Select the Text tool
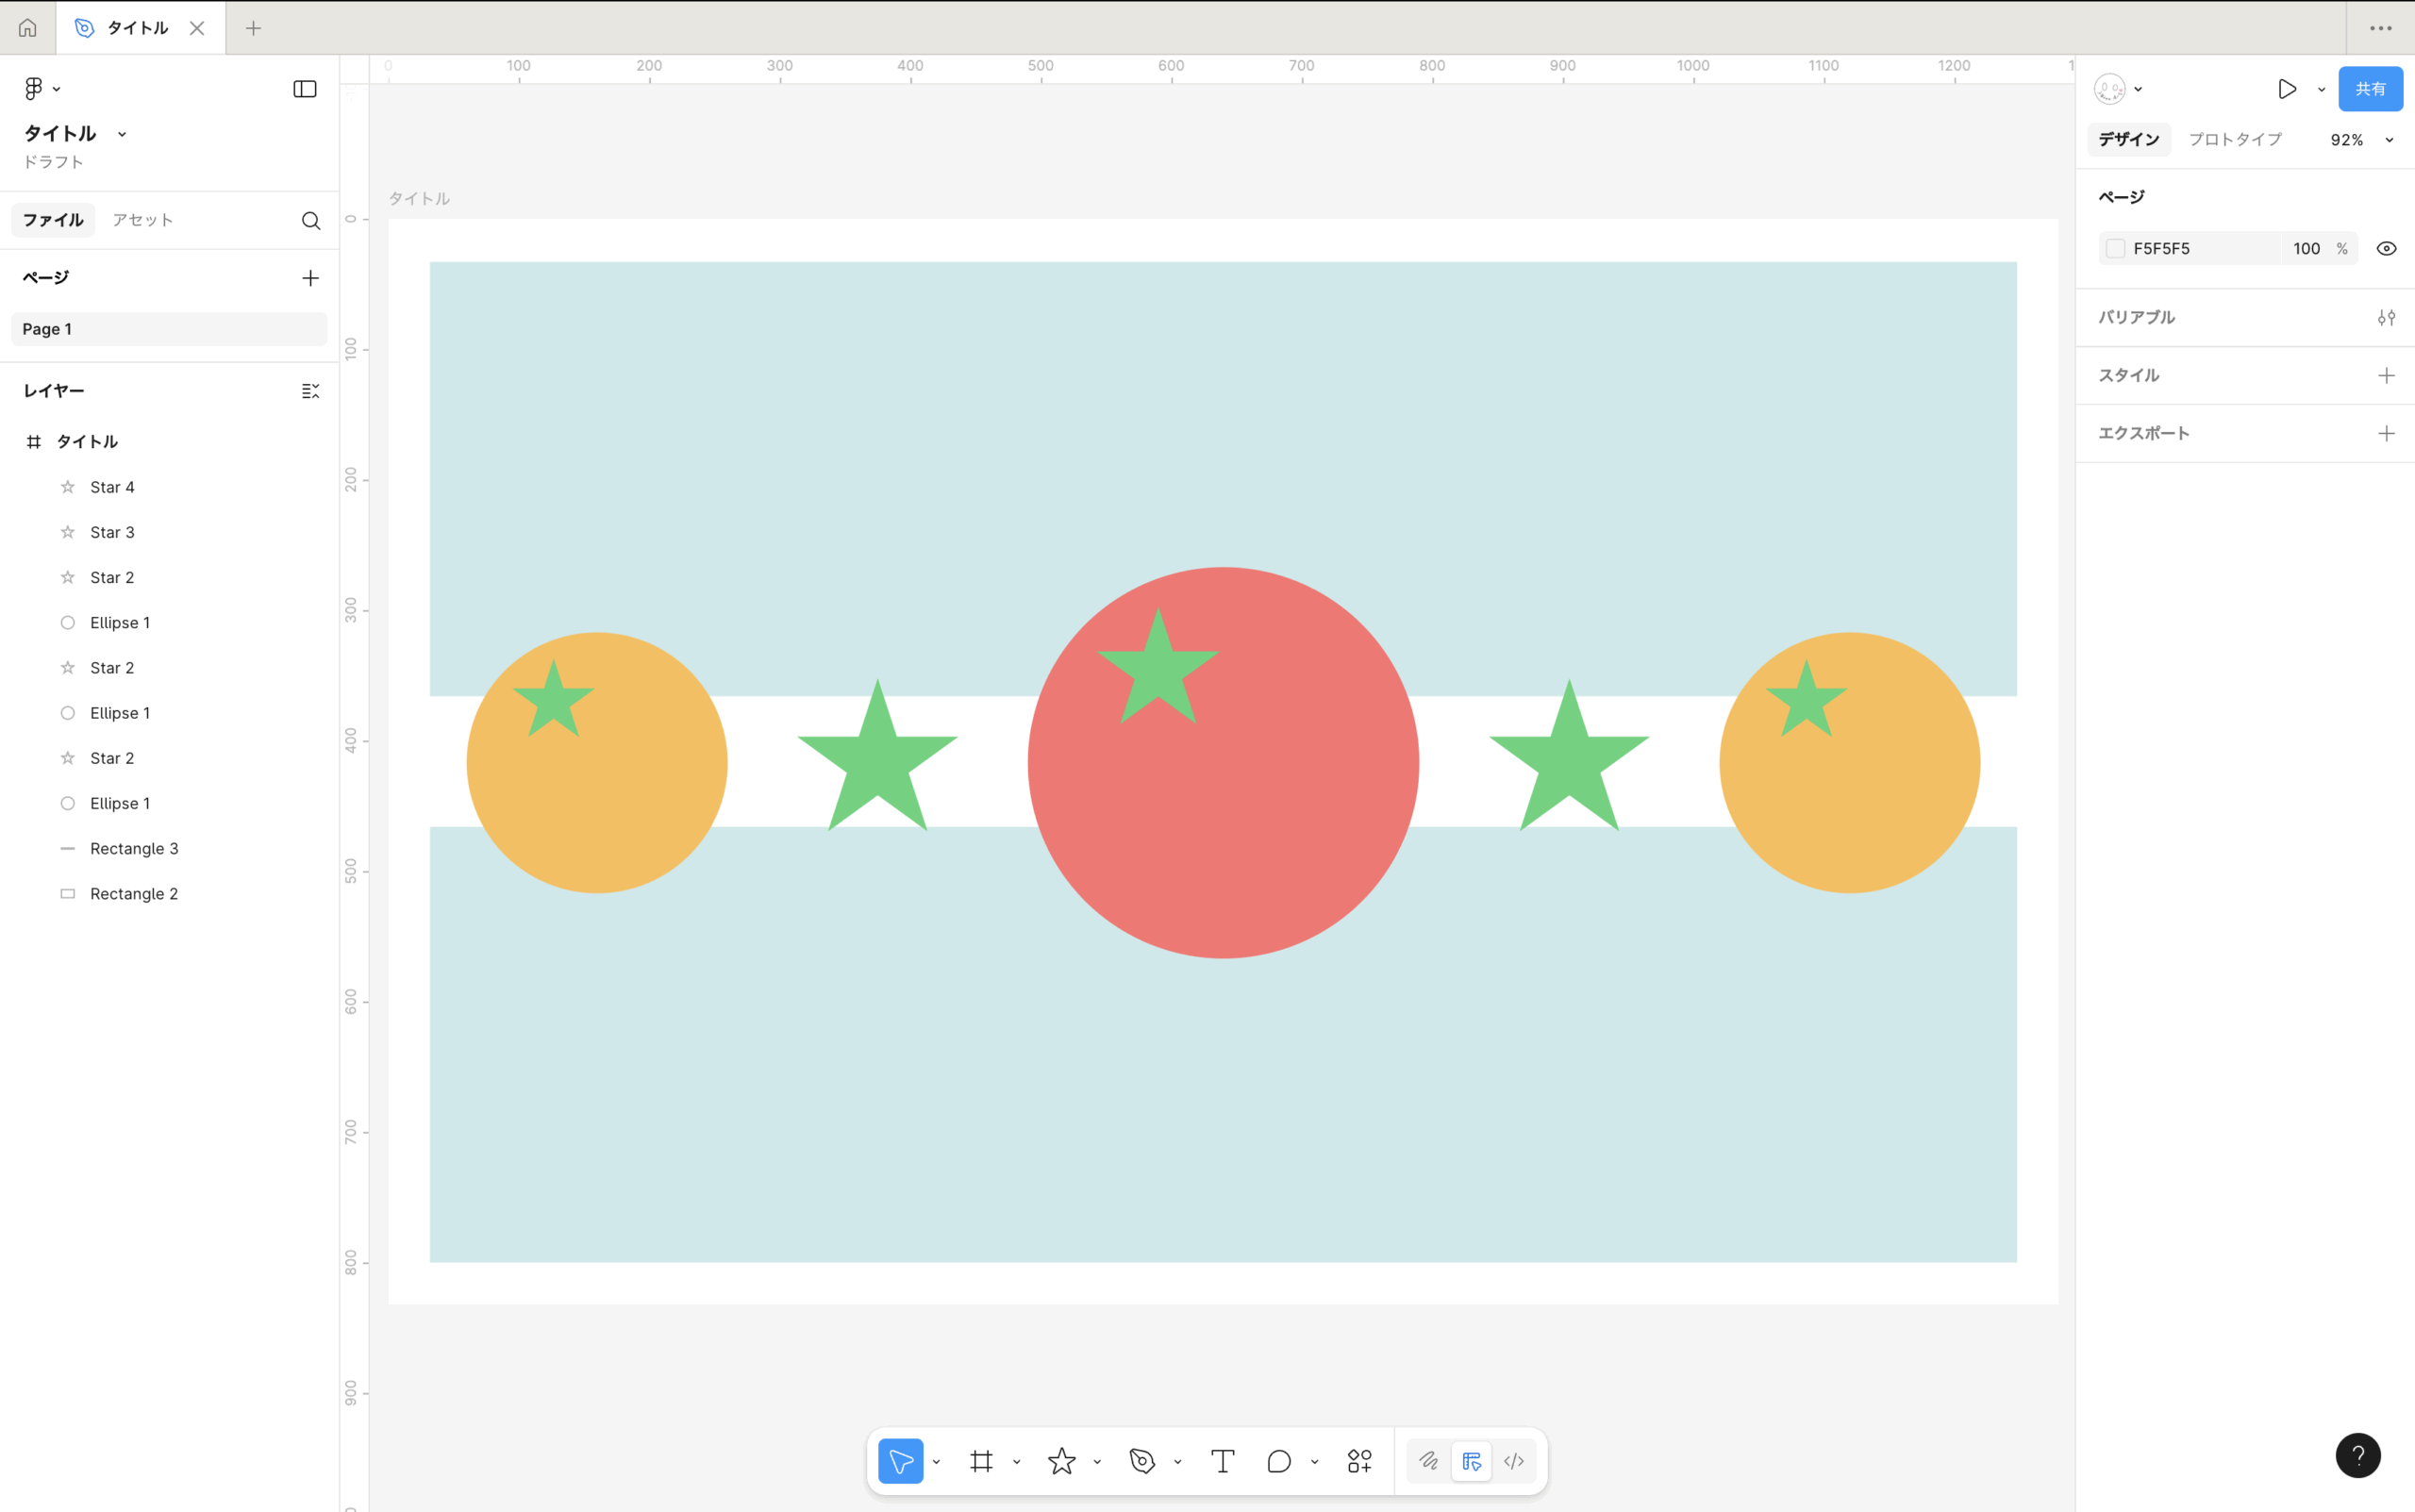The width and height of the screenshot is (2415, 1512). (x=1222, y=1461)
